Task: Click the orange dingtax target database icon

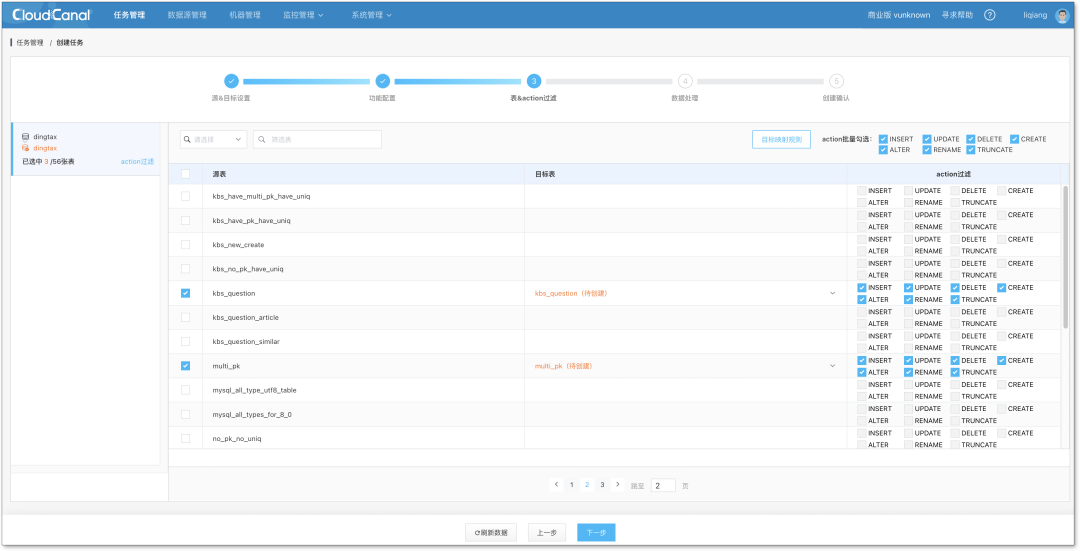Action: [25, 148]
